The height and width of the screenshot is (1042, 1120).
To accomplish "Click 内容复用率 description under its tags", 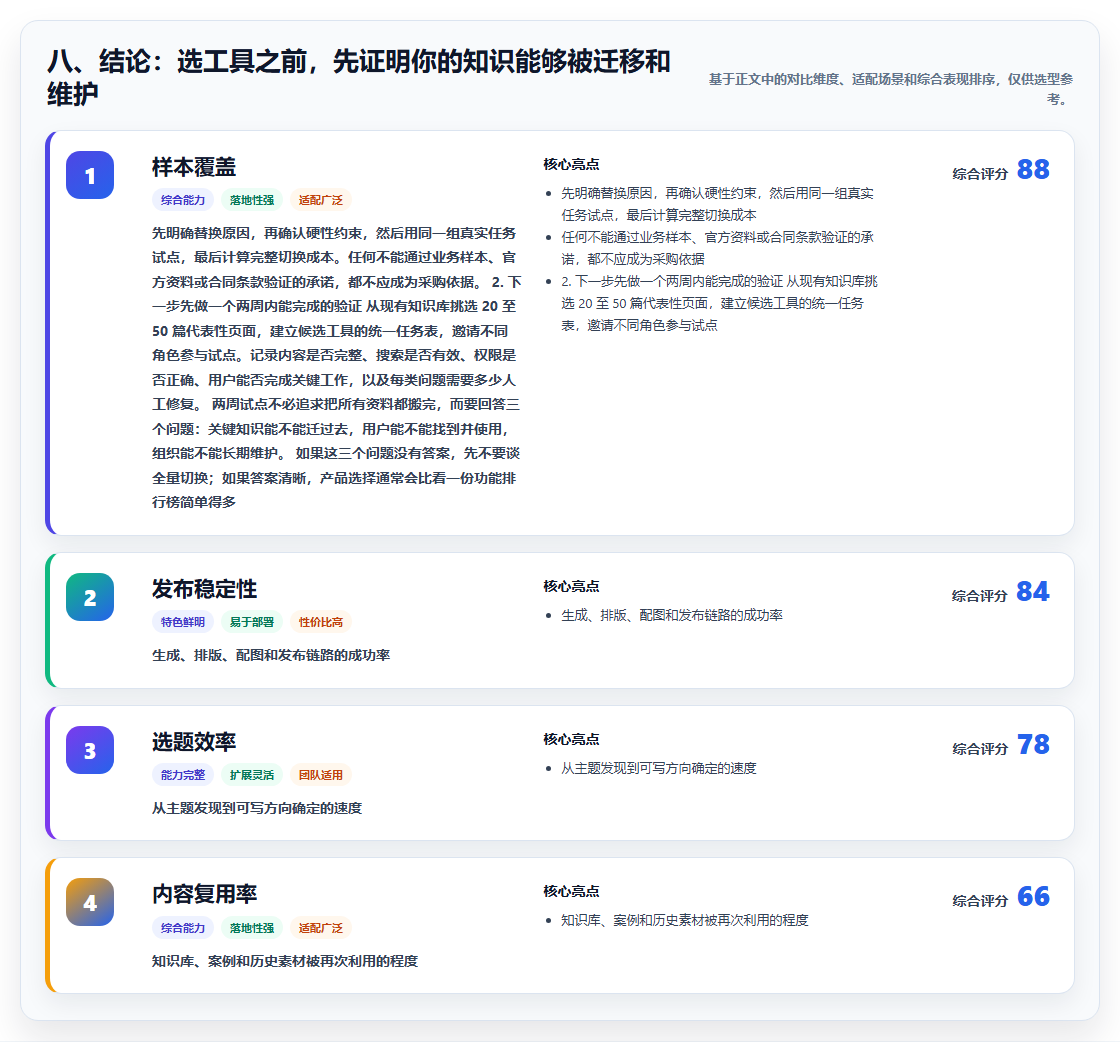I will (285, 961).
